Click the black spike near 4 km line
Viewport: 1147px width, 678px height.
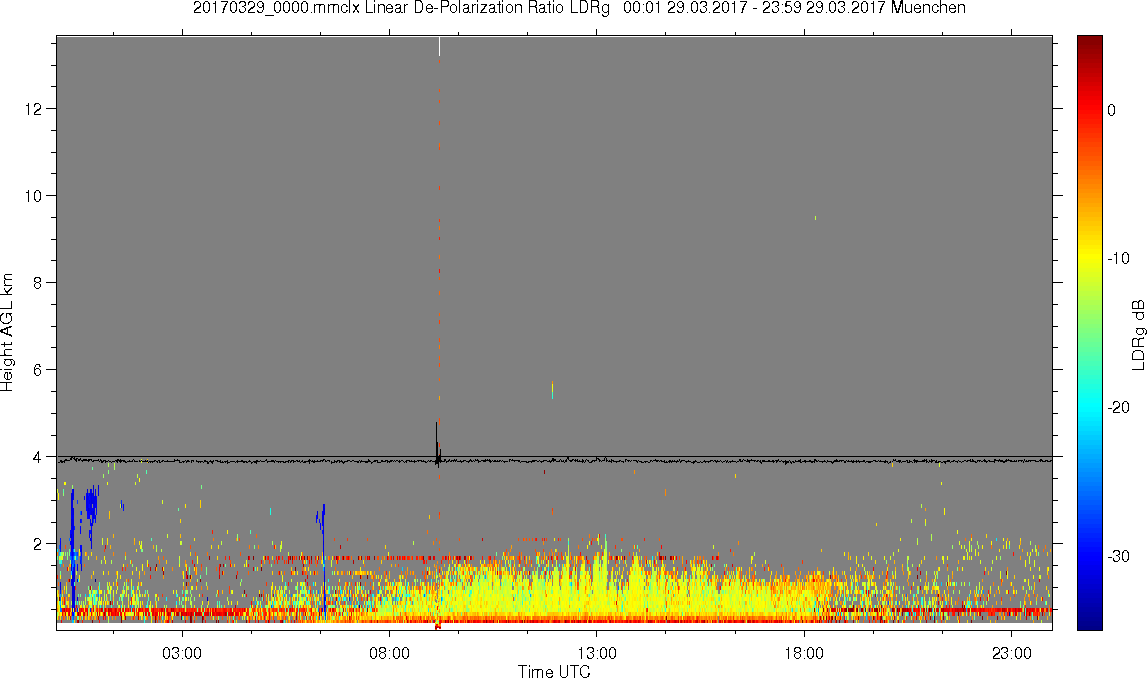pyautogui.click(x=437, y=445)
